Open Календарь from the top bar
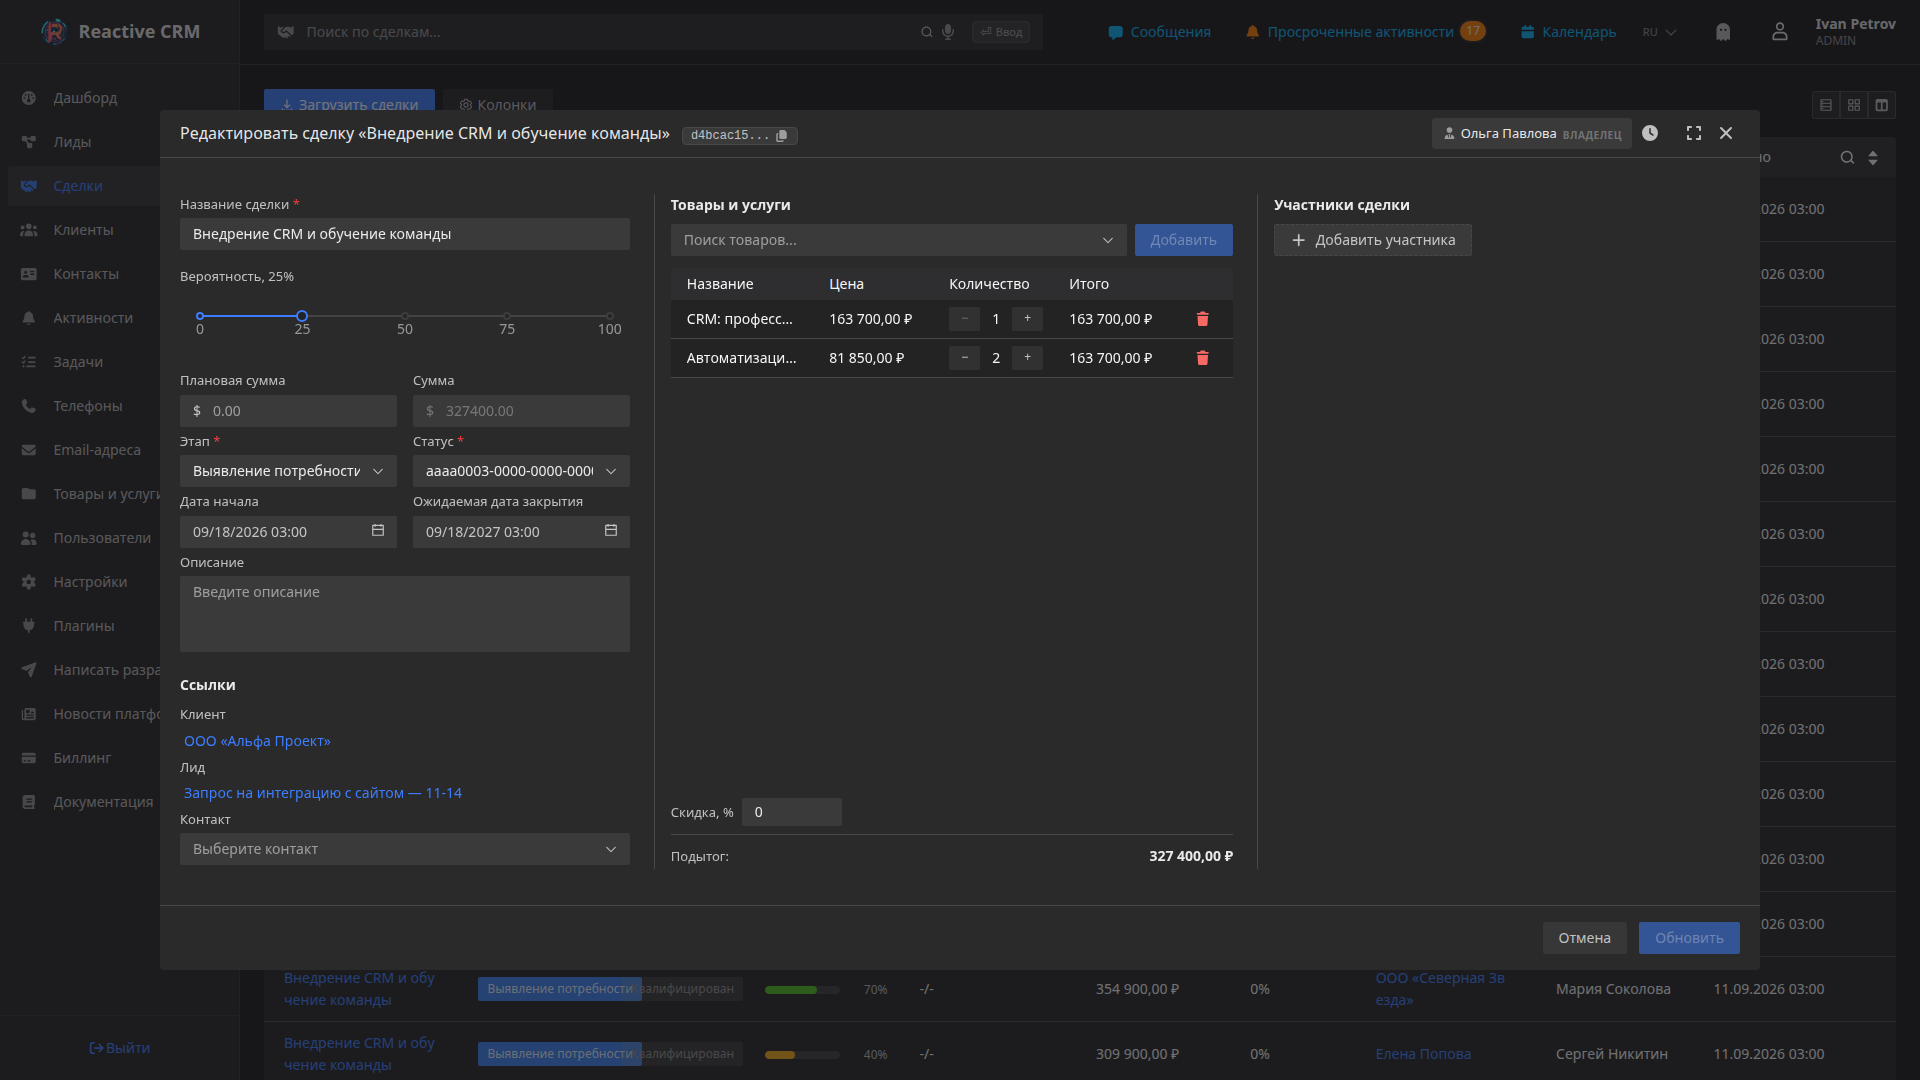The image size is (1920, 1080). pos(1568,32)
